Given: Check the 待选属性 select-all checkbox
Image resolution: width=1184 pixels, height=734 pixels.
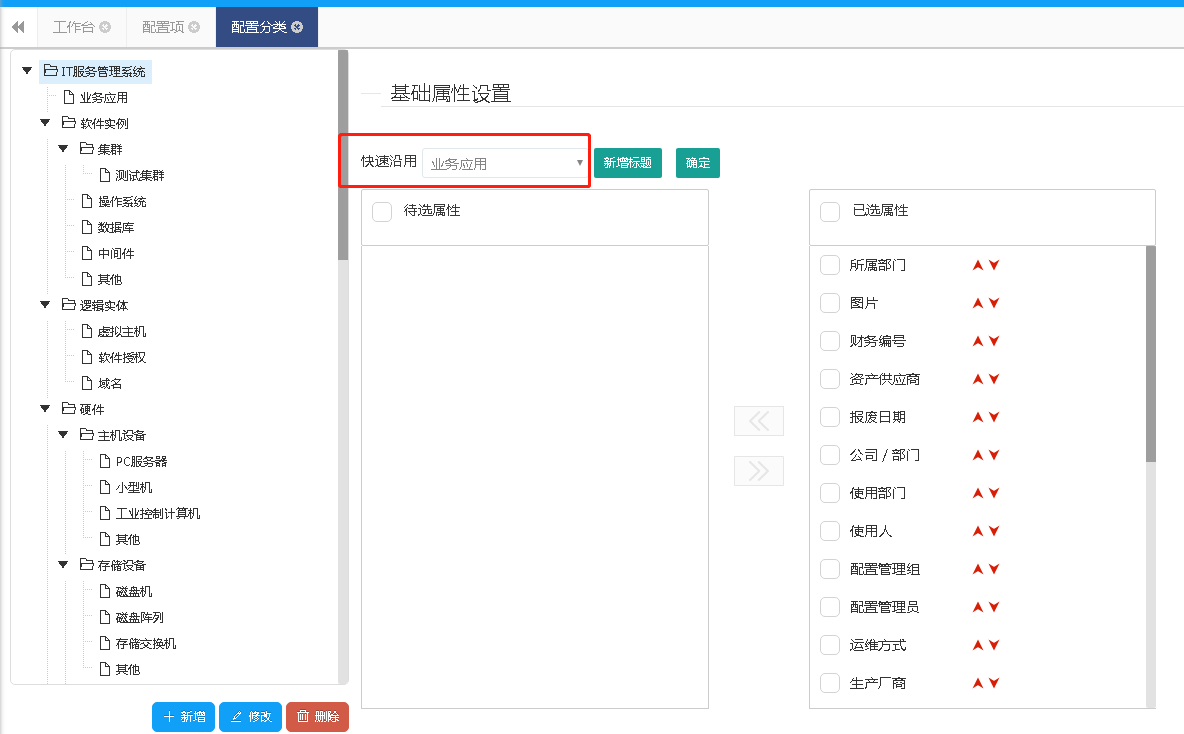Looking at the screenshot, I should tap(381, 212).
